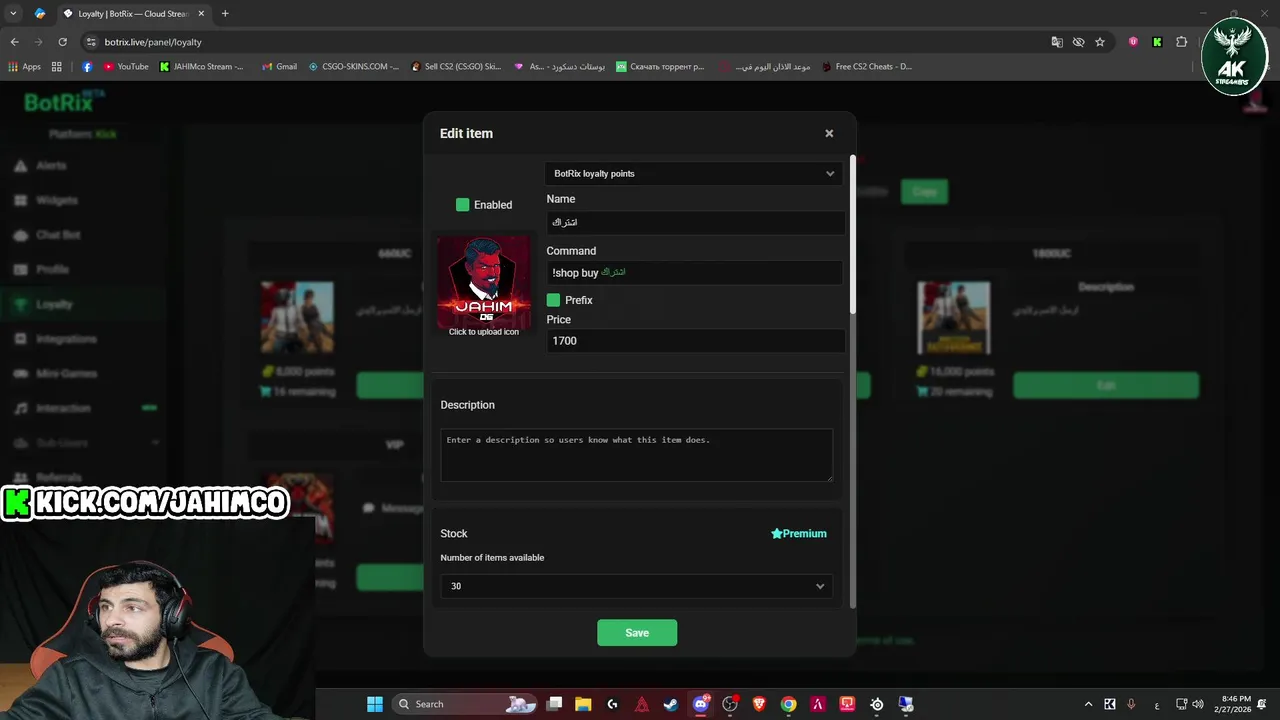Click the Edit item dialog scrollbar

[x=853, y=233]
